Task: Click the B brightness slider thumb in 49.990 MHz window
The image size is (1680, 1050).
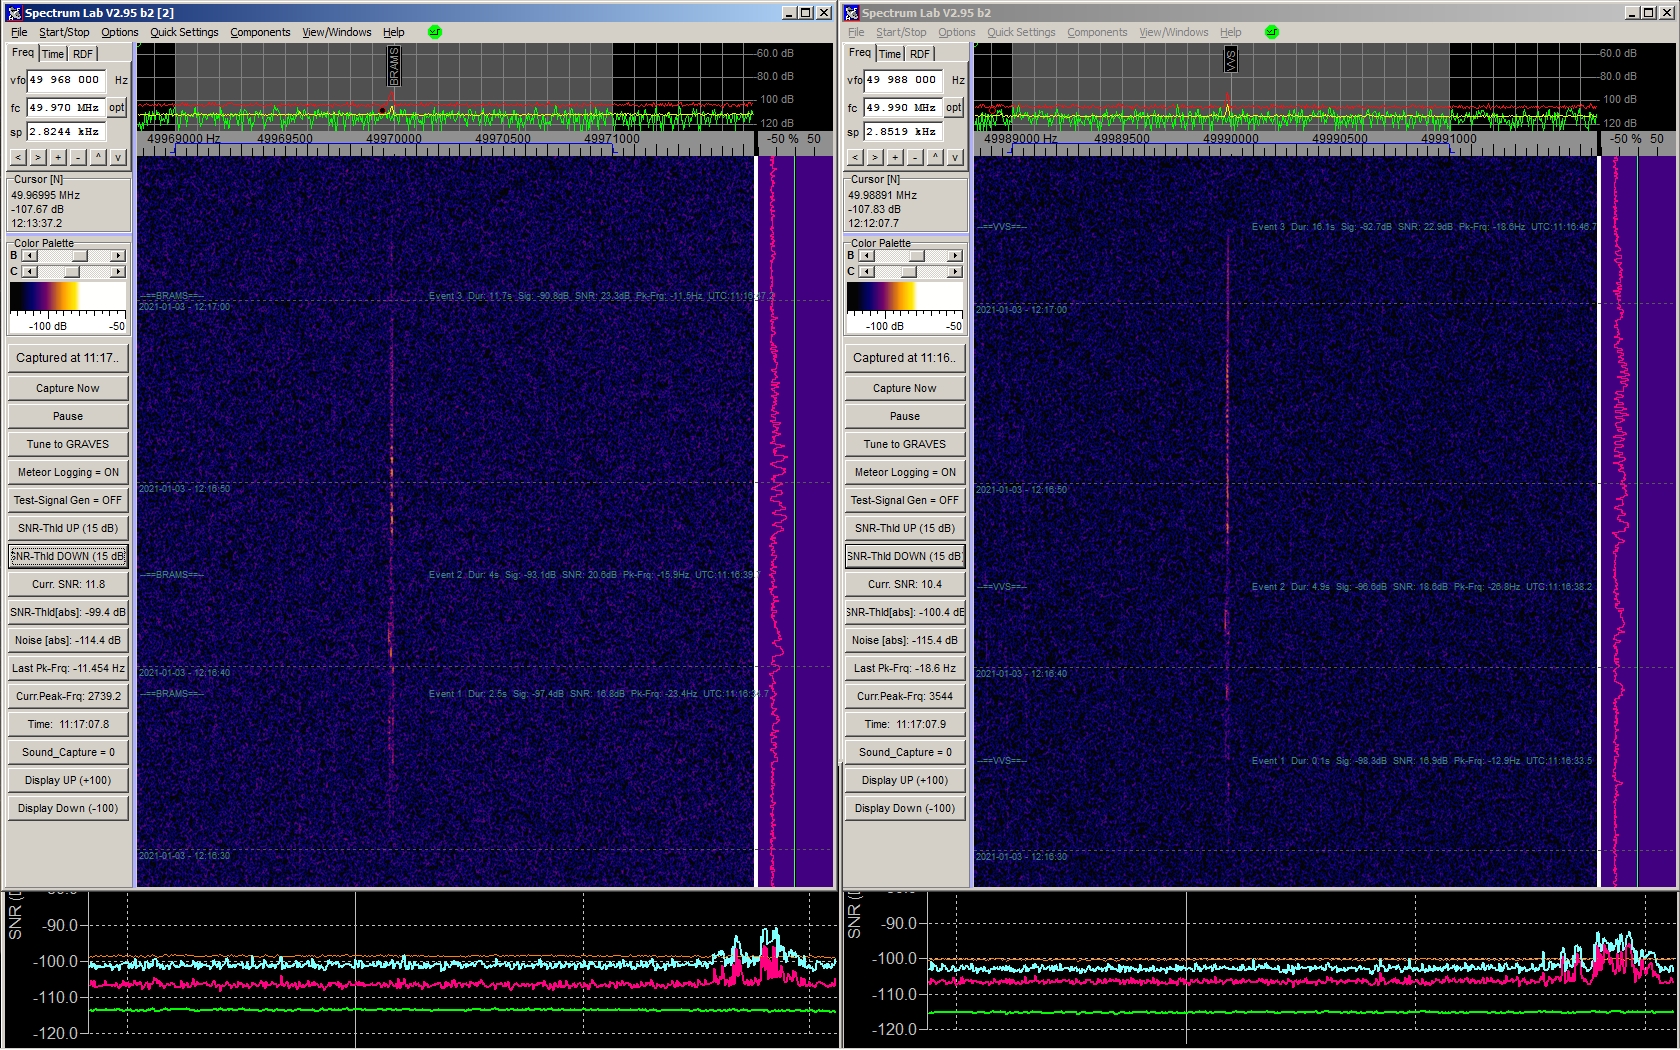Action: coord(917,256)
